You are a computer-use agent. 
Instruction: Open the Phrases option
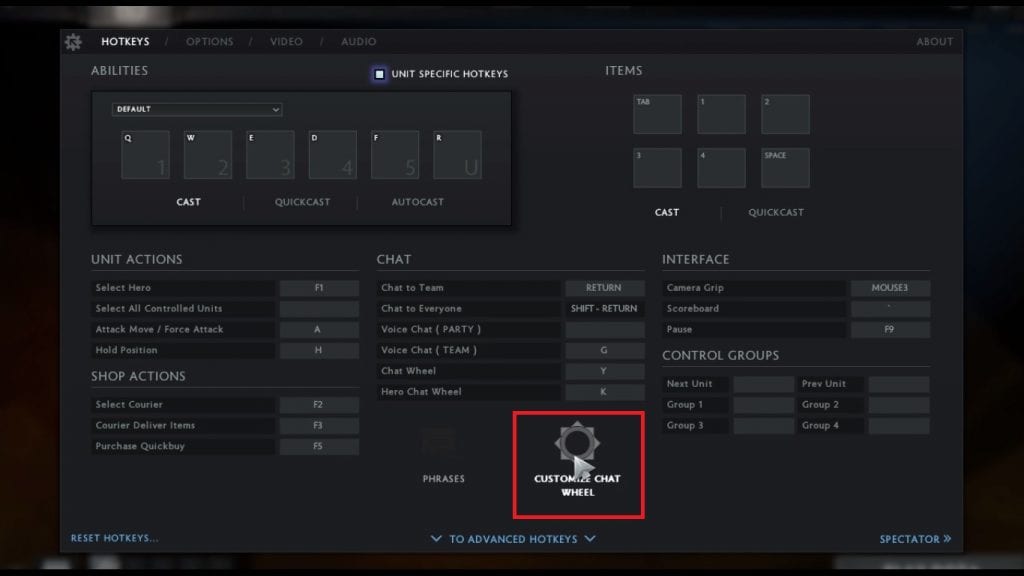coord(443,479)
